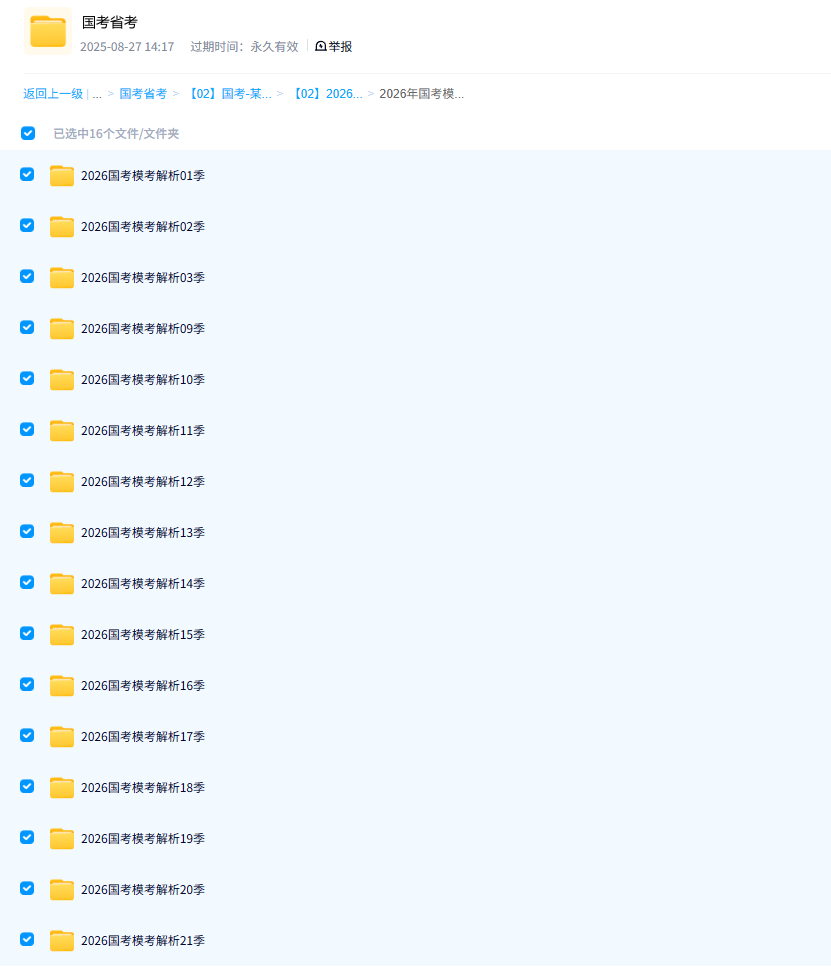Click the breadcrumb ellipsis … item

[x=97, y=94]
